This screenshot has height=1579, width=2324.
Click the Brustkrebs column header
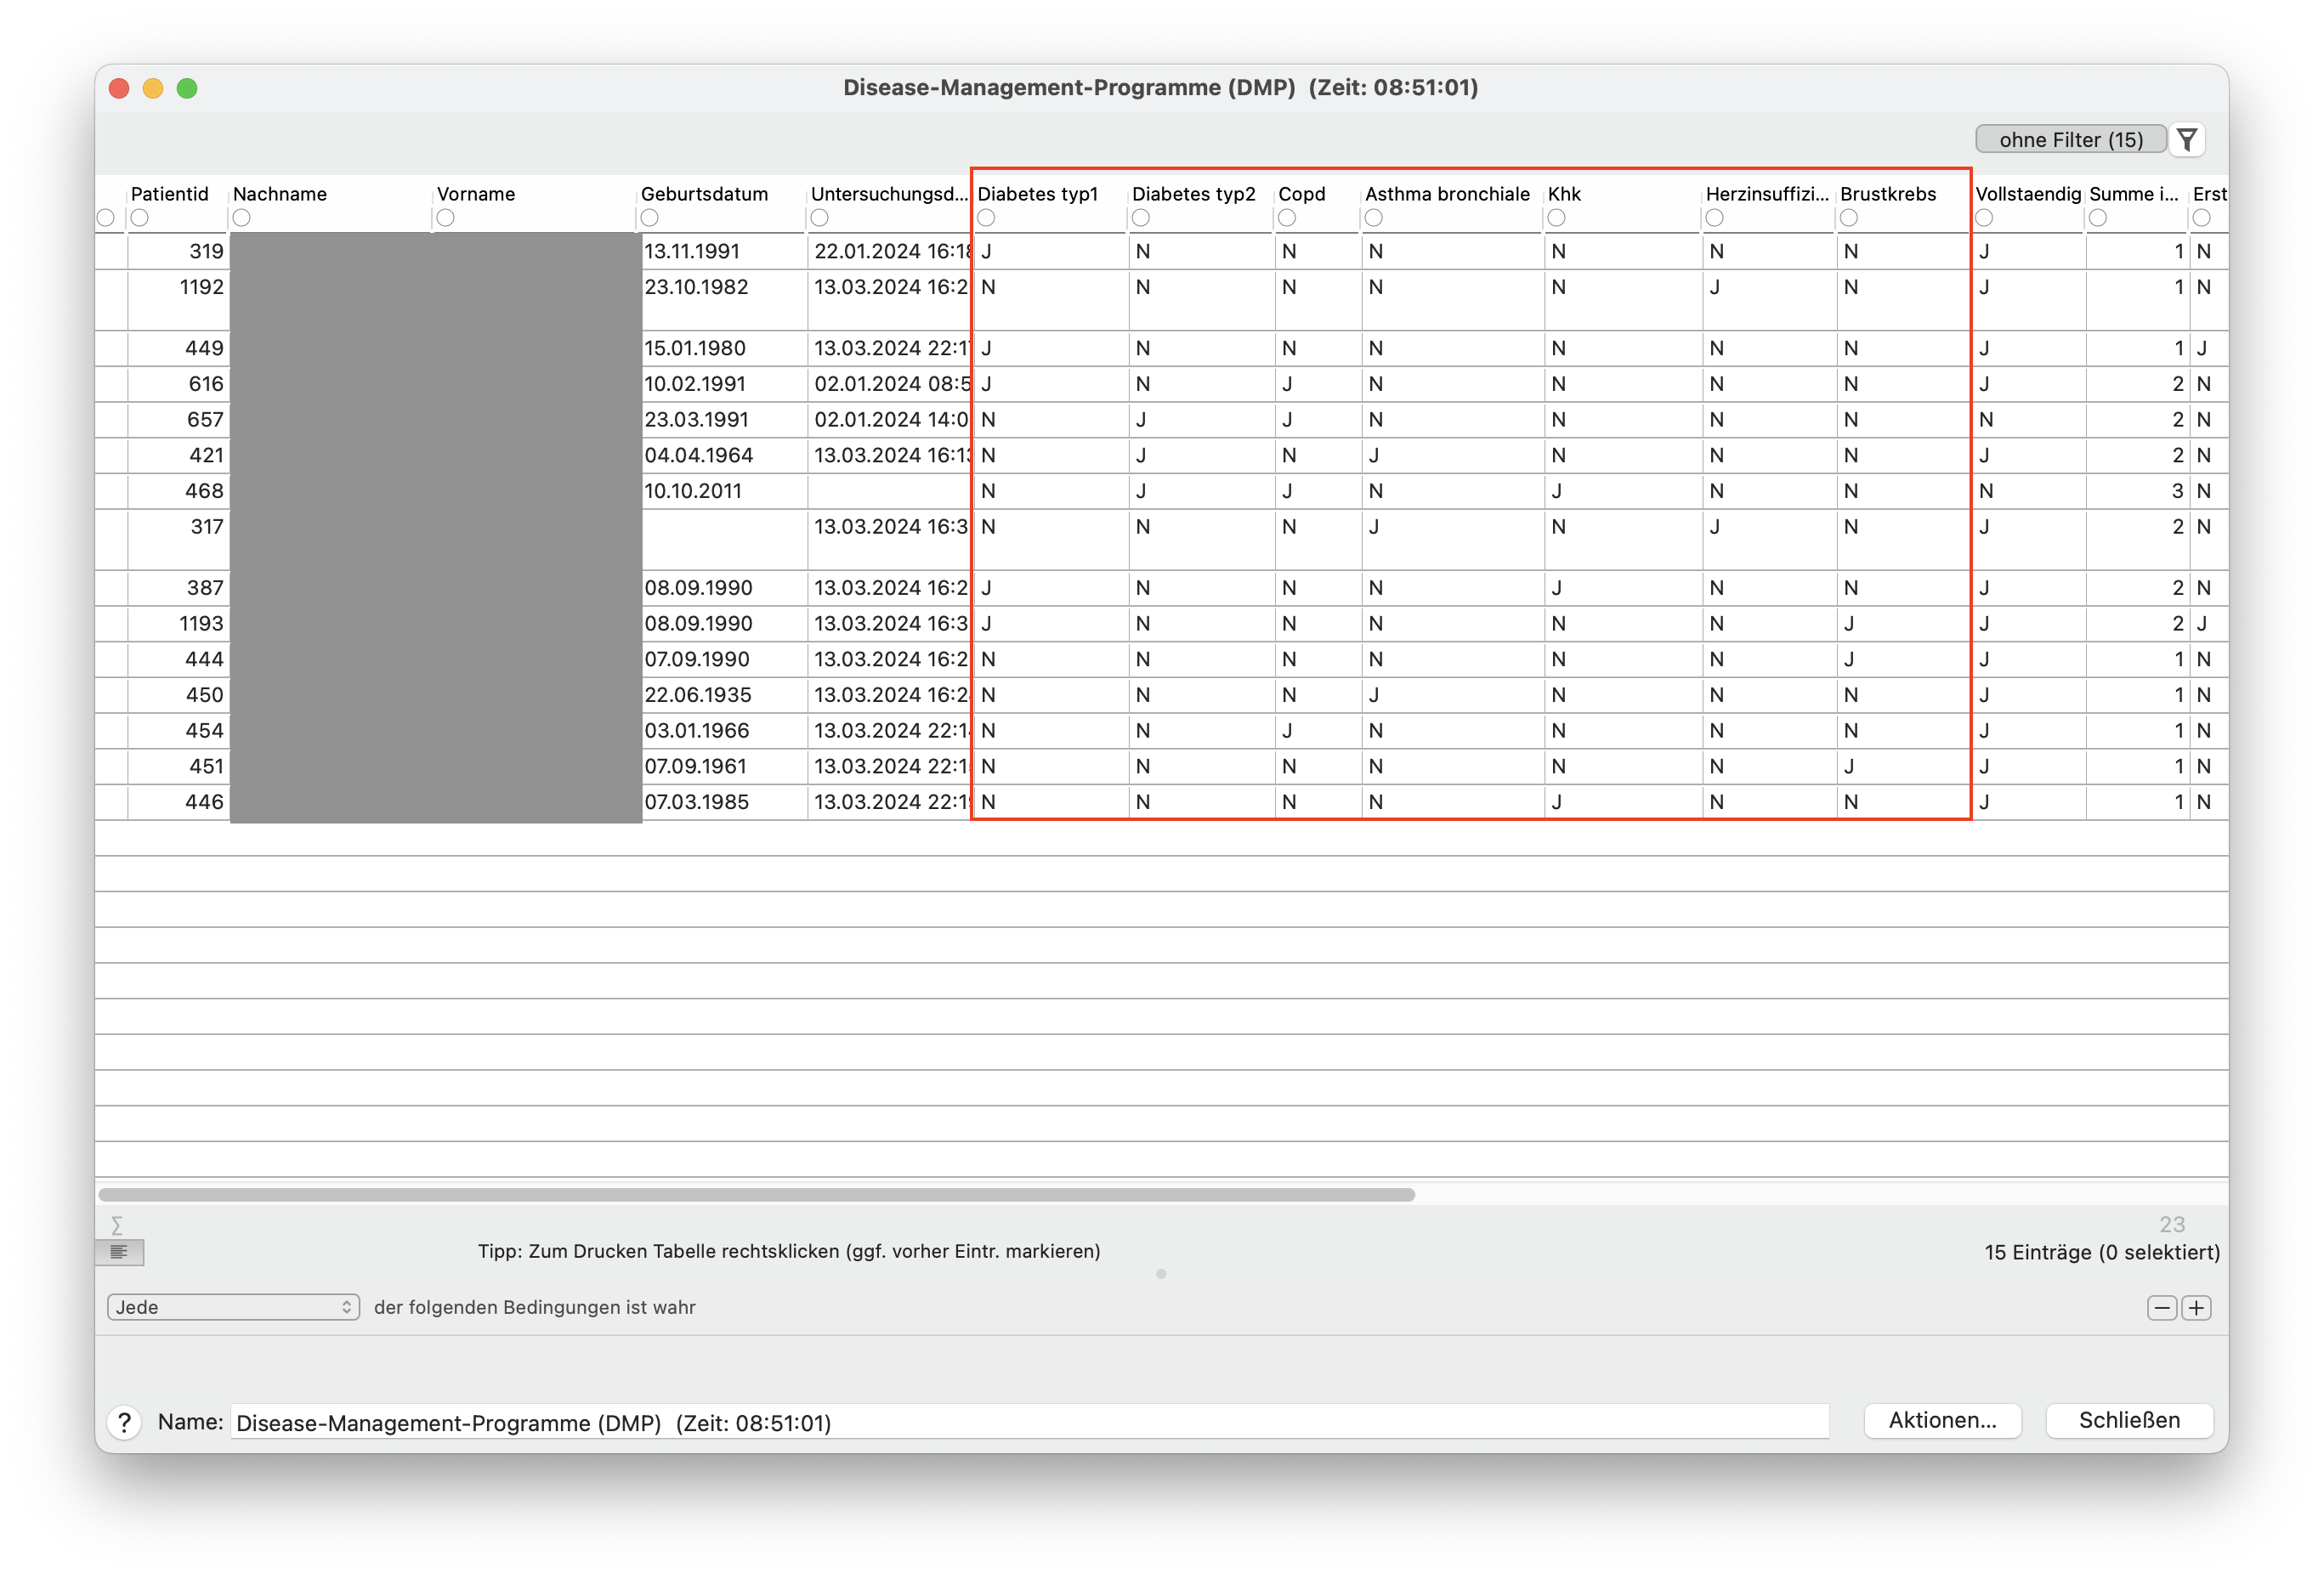point(1889,194)
